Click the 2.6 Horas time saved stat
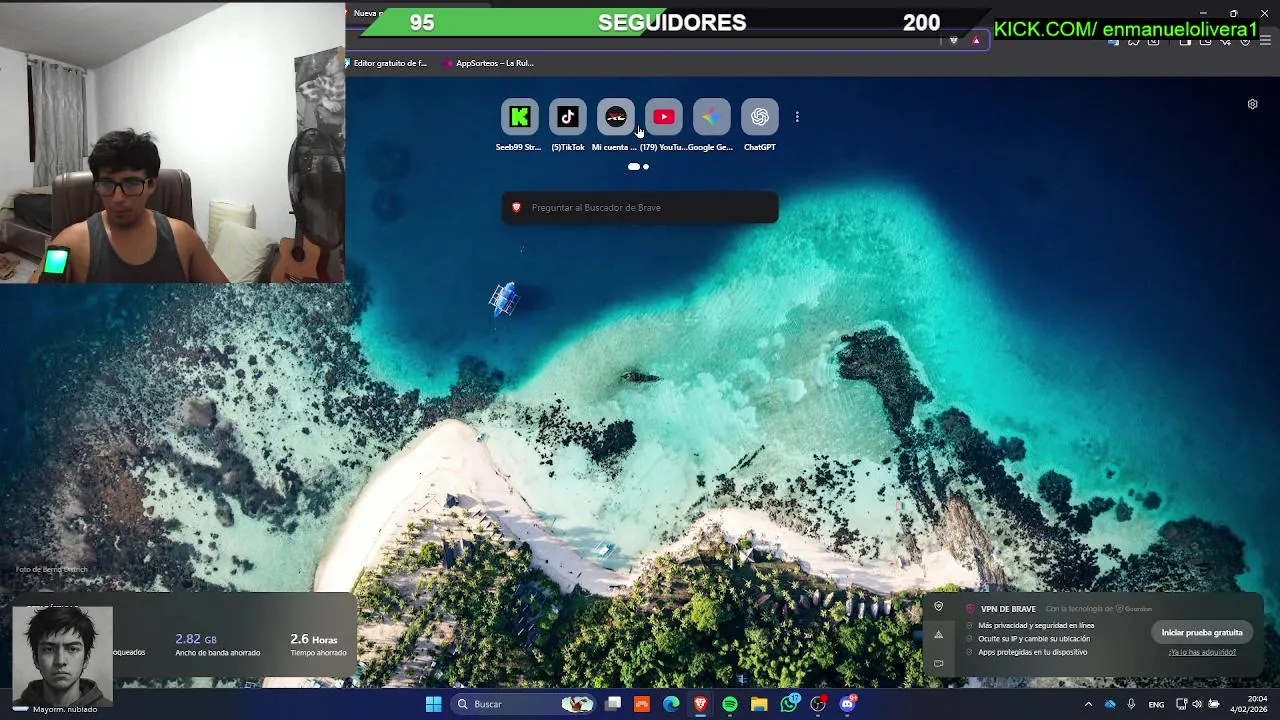 click(x=318, y=645)
